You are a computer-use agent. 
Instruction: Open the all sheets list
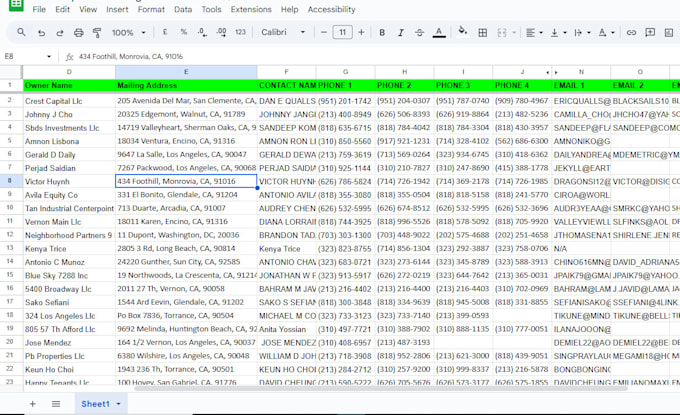pos(56,404)
